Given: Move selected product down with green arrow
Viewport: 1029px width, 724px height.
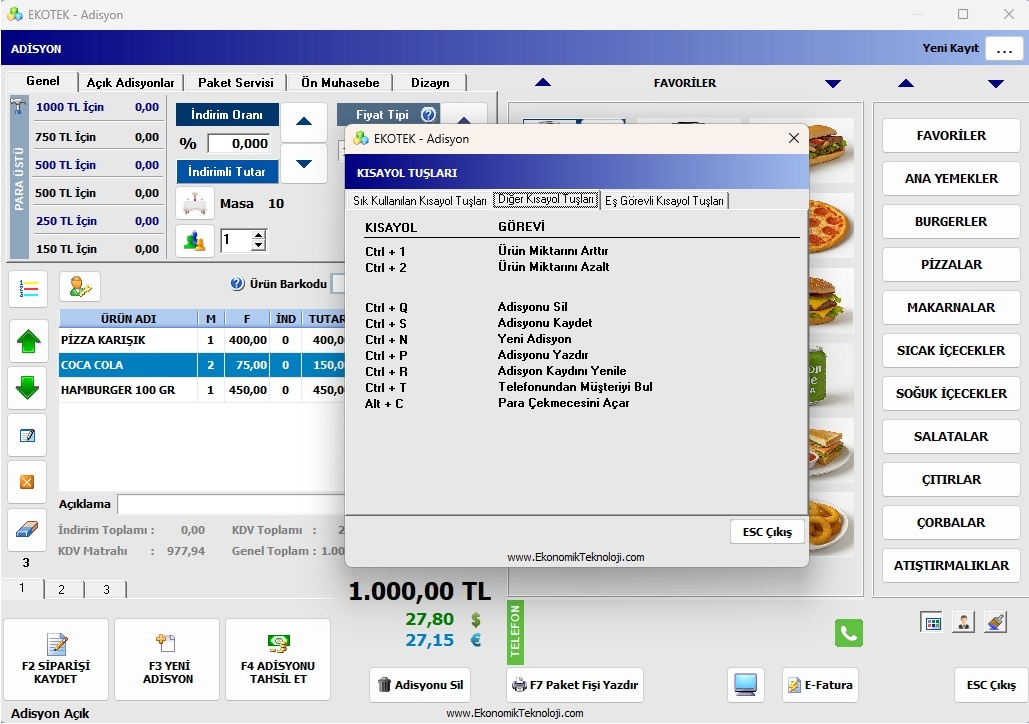Looking at the screenshot, I should [28, 387].
